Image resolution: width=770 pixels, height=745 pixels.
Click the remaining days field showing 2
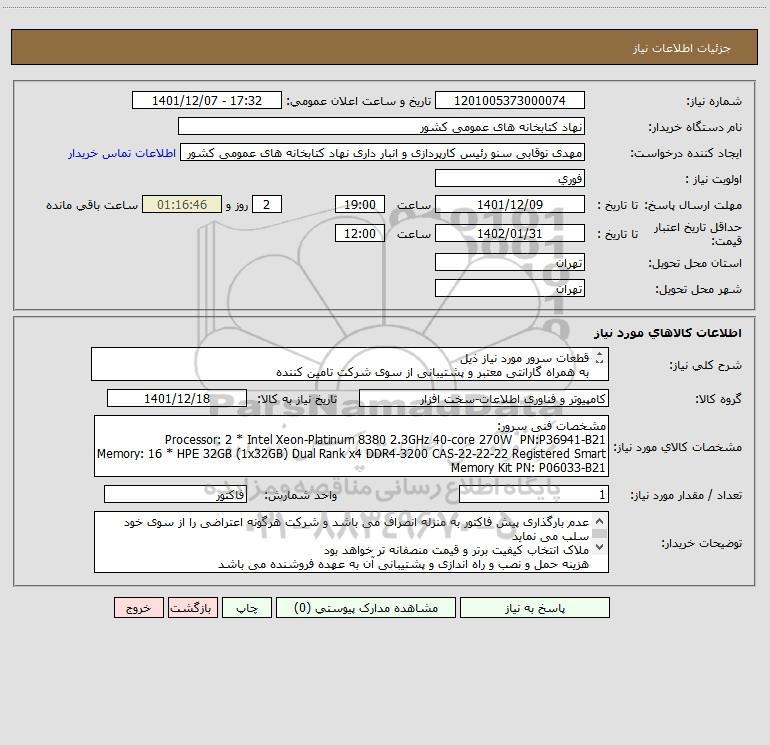[267, 204]
